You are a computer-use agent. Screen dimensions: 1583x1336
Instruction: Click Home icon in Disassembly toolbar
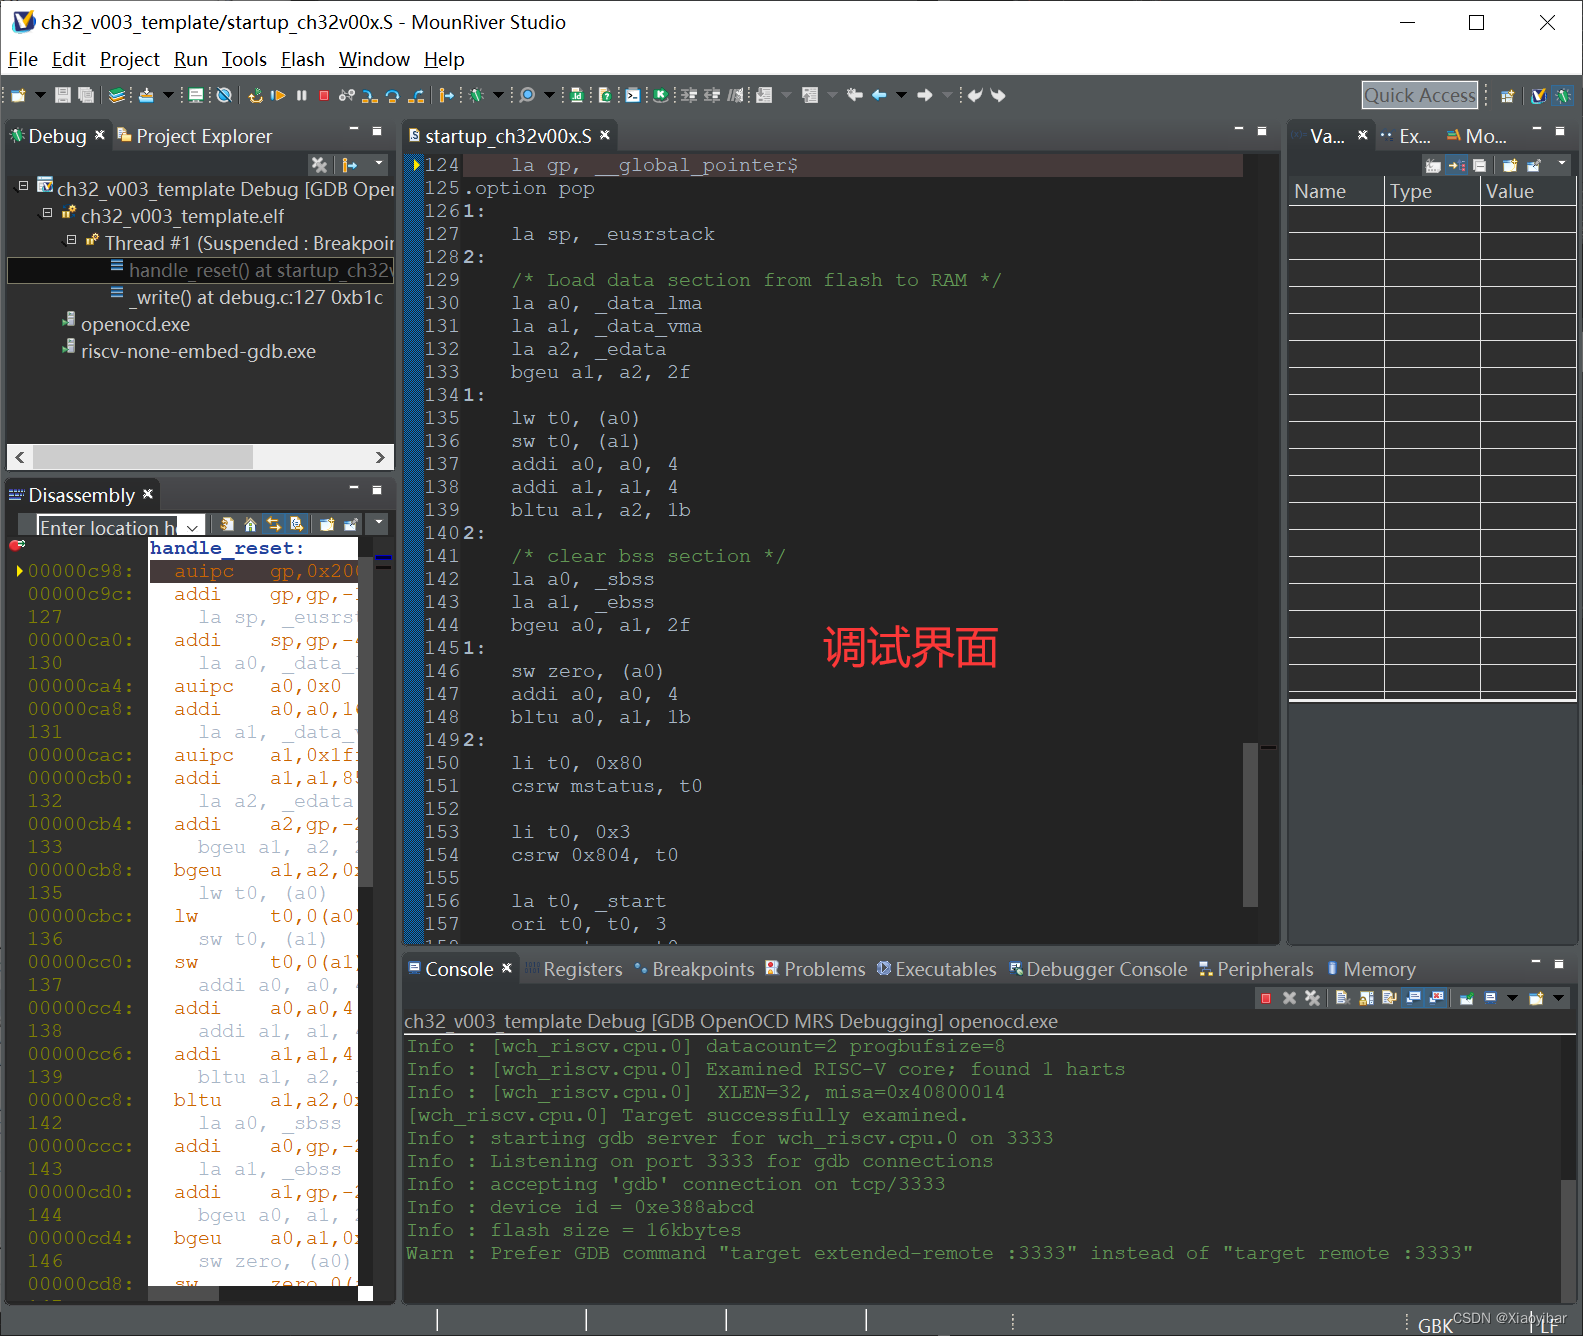(250, 524)
